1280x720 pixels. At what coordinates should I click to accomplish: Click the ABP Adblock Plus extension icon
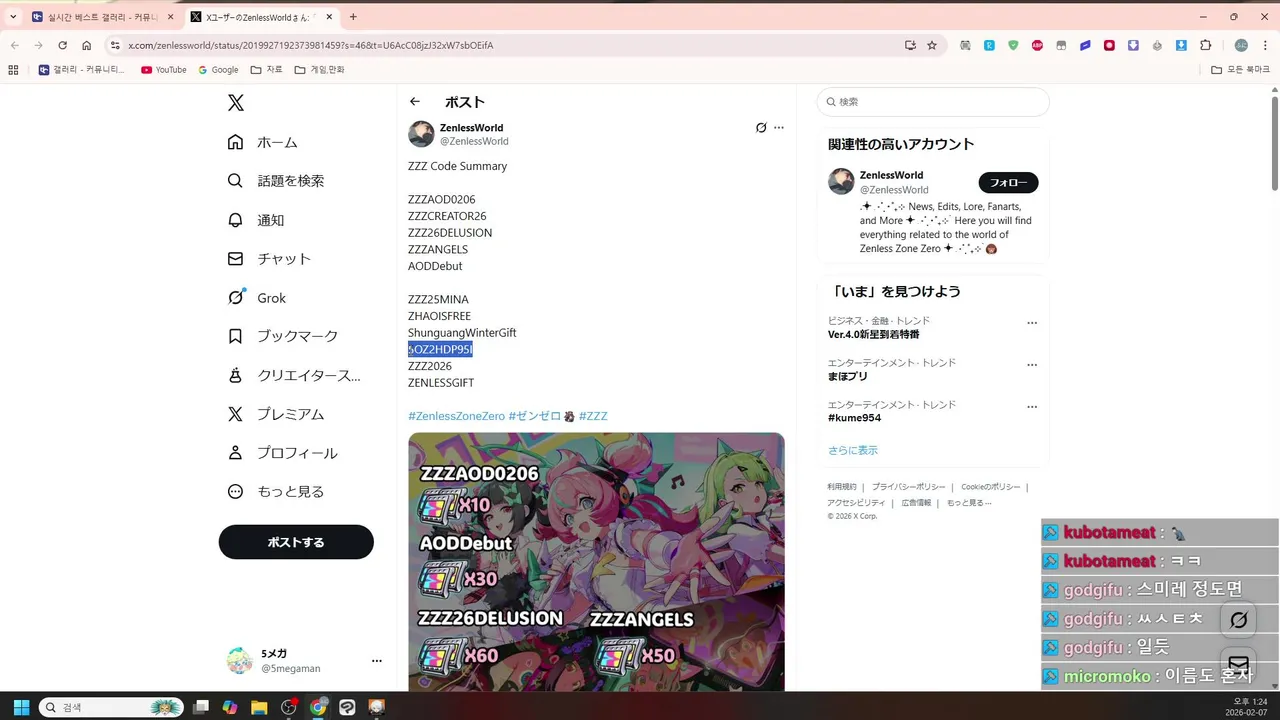(x=1037, y=45)
